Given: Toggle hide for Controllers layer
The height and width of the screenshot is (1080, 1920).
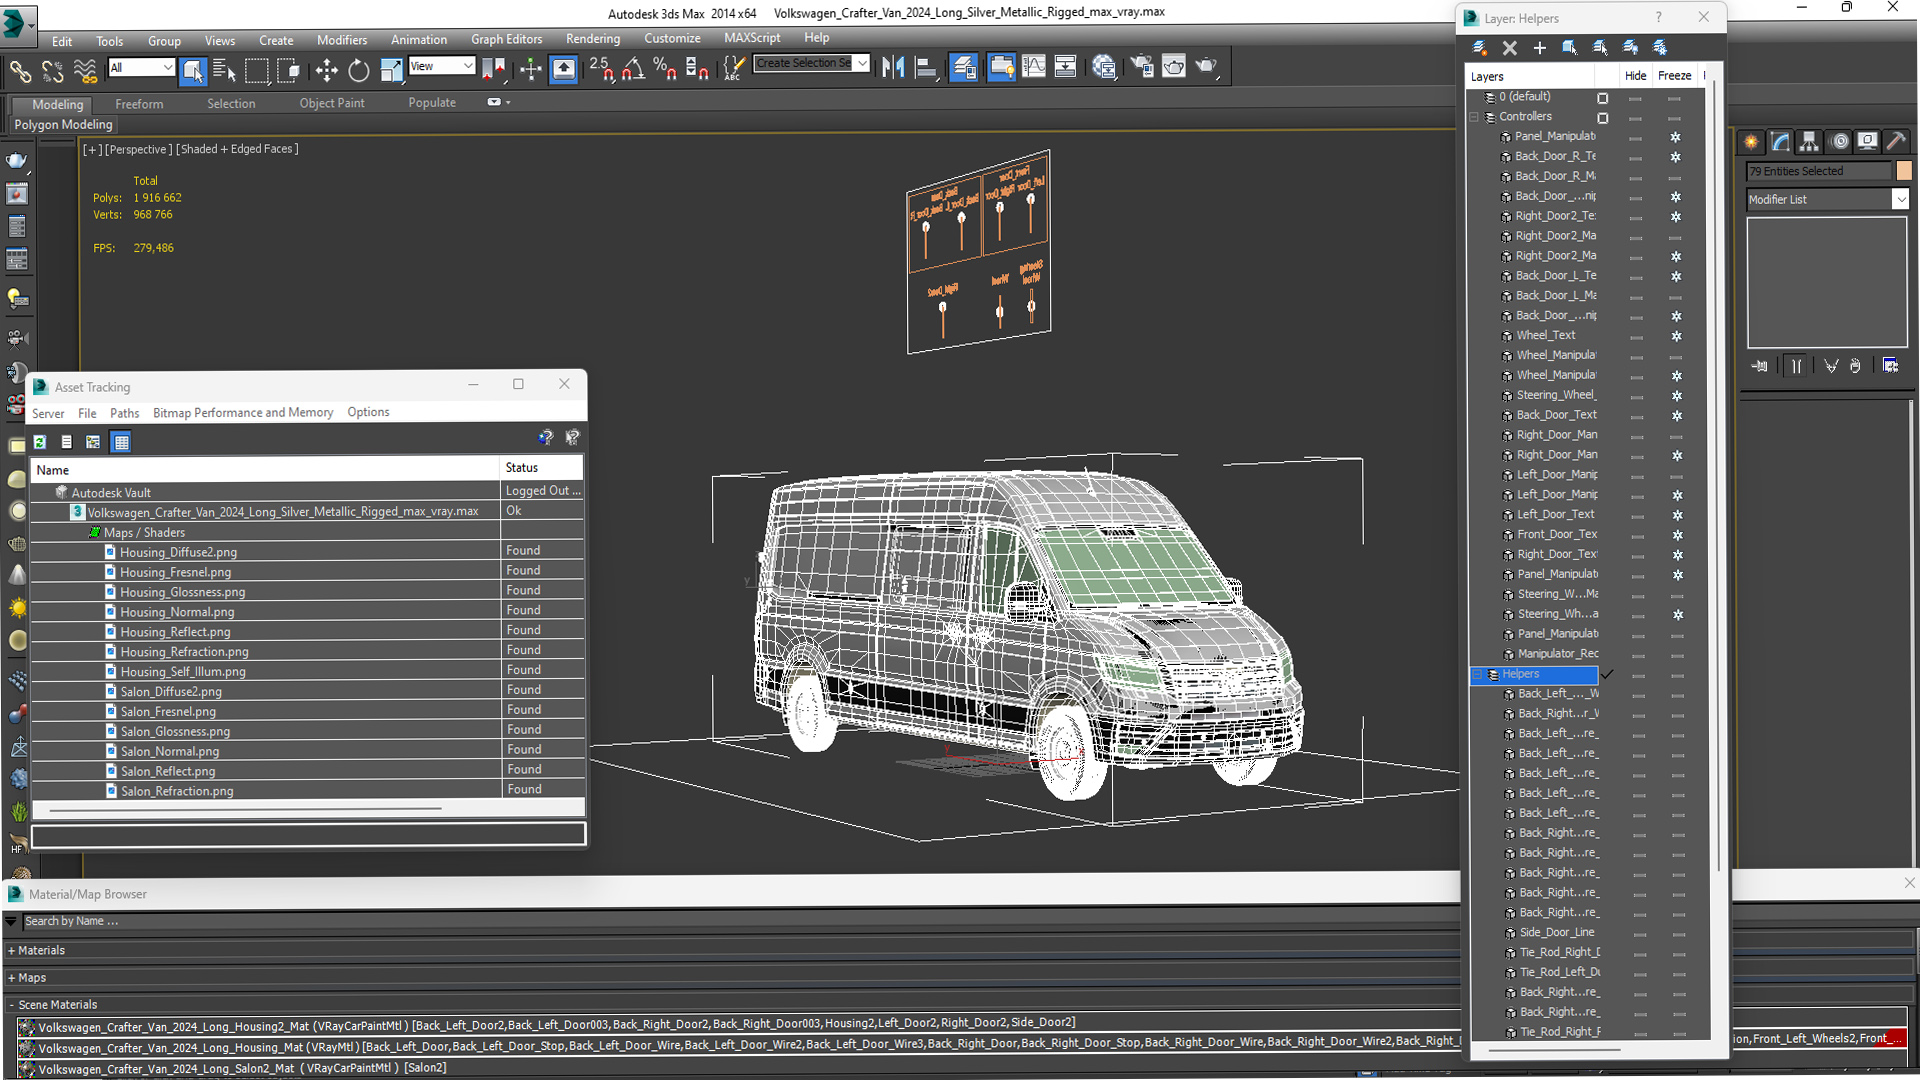Looking at the screenshot, I should click(1635, 117).
